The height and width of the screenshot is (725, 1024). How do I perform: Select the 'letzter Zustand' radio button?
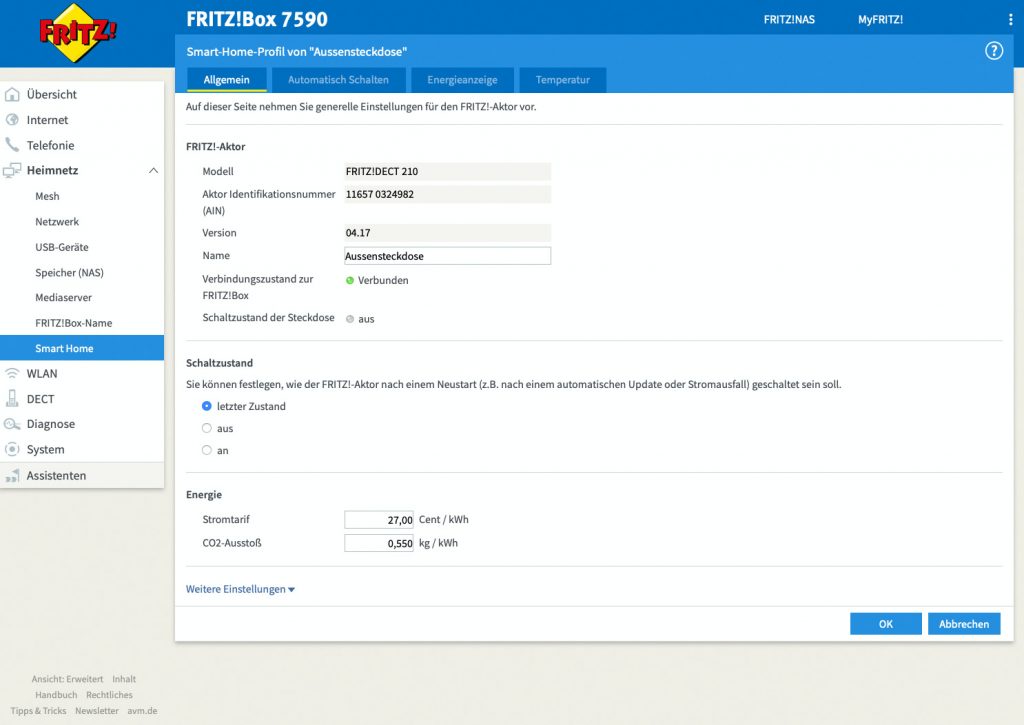point(206,406)
